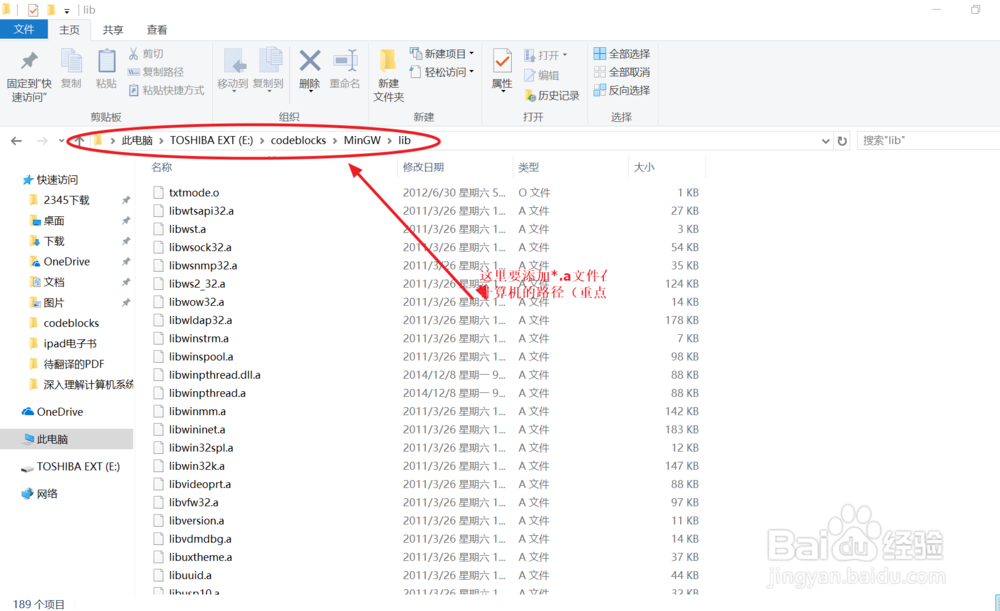The height and width of the screenshot is (611, 1000).
Task: Sort by Date modified (修改日期) column
Action: 423,167
